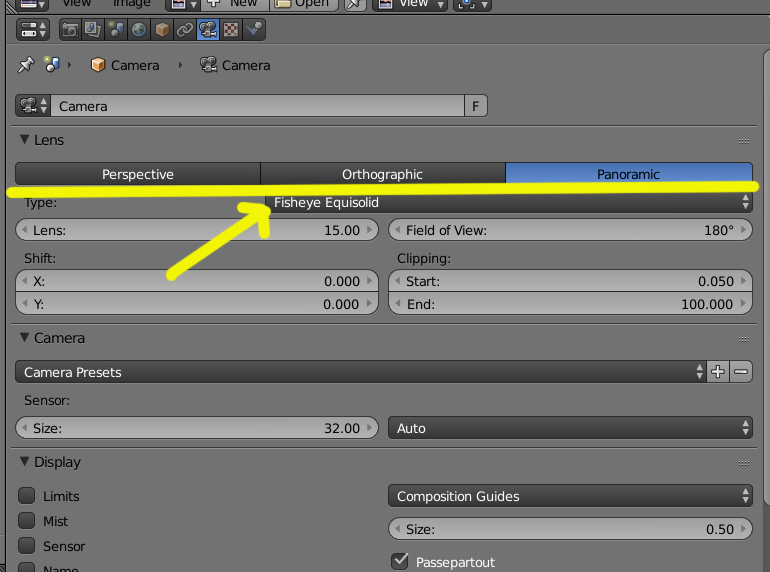Grab the Display panel drag handle
The image size is (770, 572).
[743, 463]
